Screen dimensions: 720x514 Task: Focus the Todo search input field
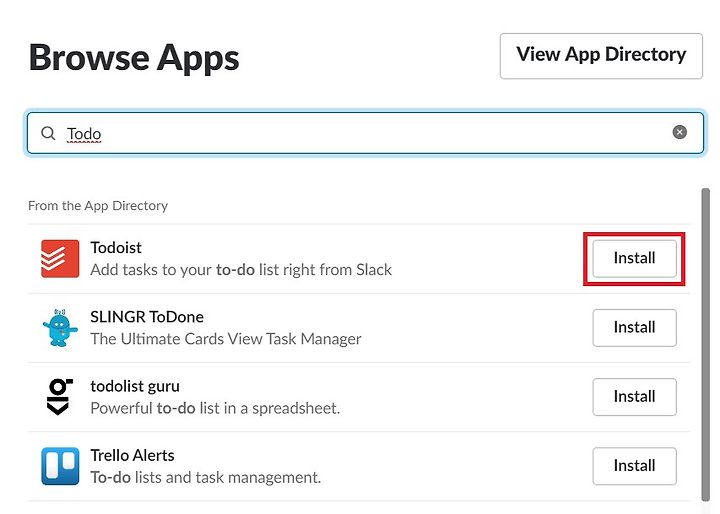[365, 133]
